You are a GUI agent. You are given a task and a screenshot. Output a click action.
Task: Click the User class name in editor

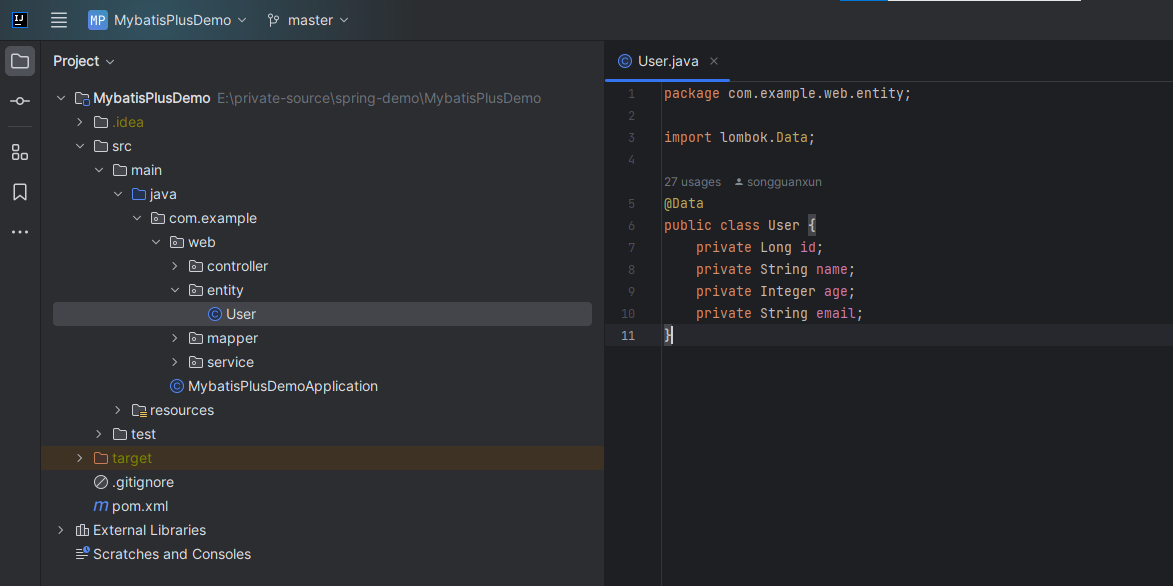coord(783,225)
